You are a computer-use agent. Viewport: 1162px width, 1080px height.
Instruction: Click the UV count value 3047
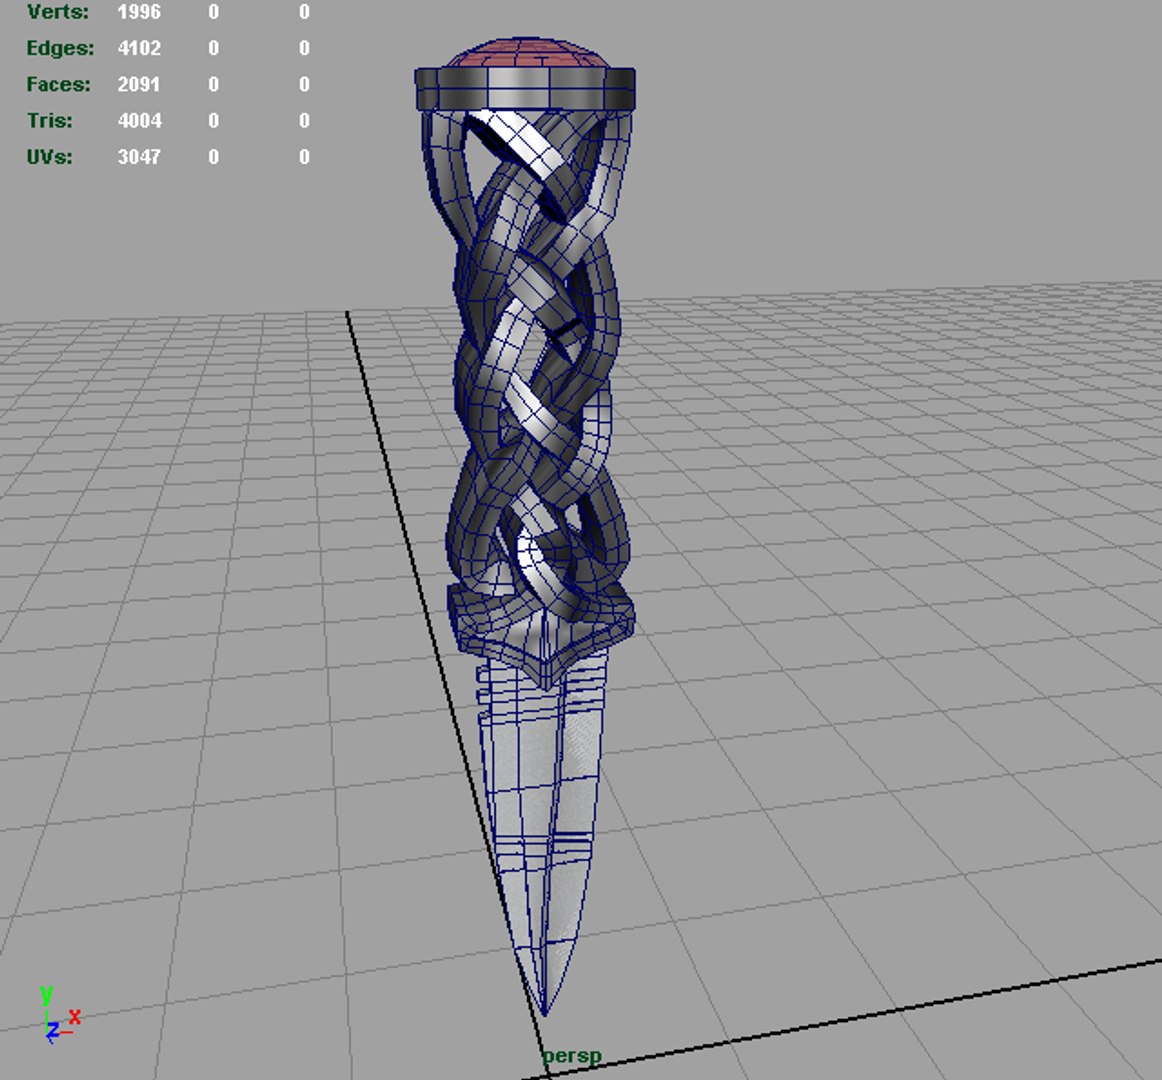[x=139, y=157]
